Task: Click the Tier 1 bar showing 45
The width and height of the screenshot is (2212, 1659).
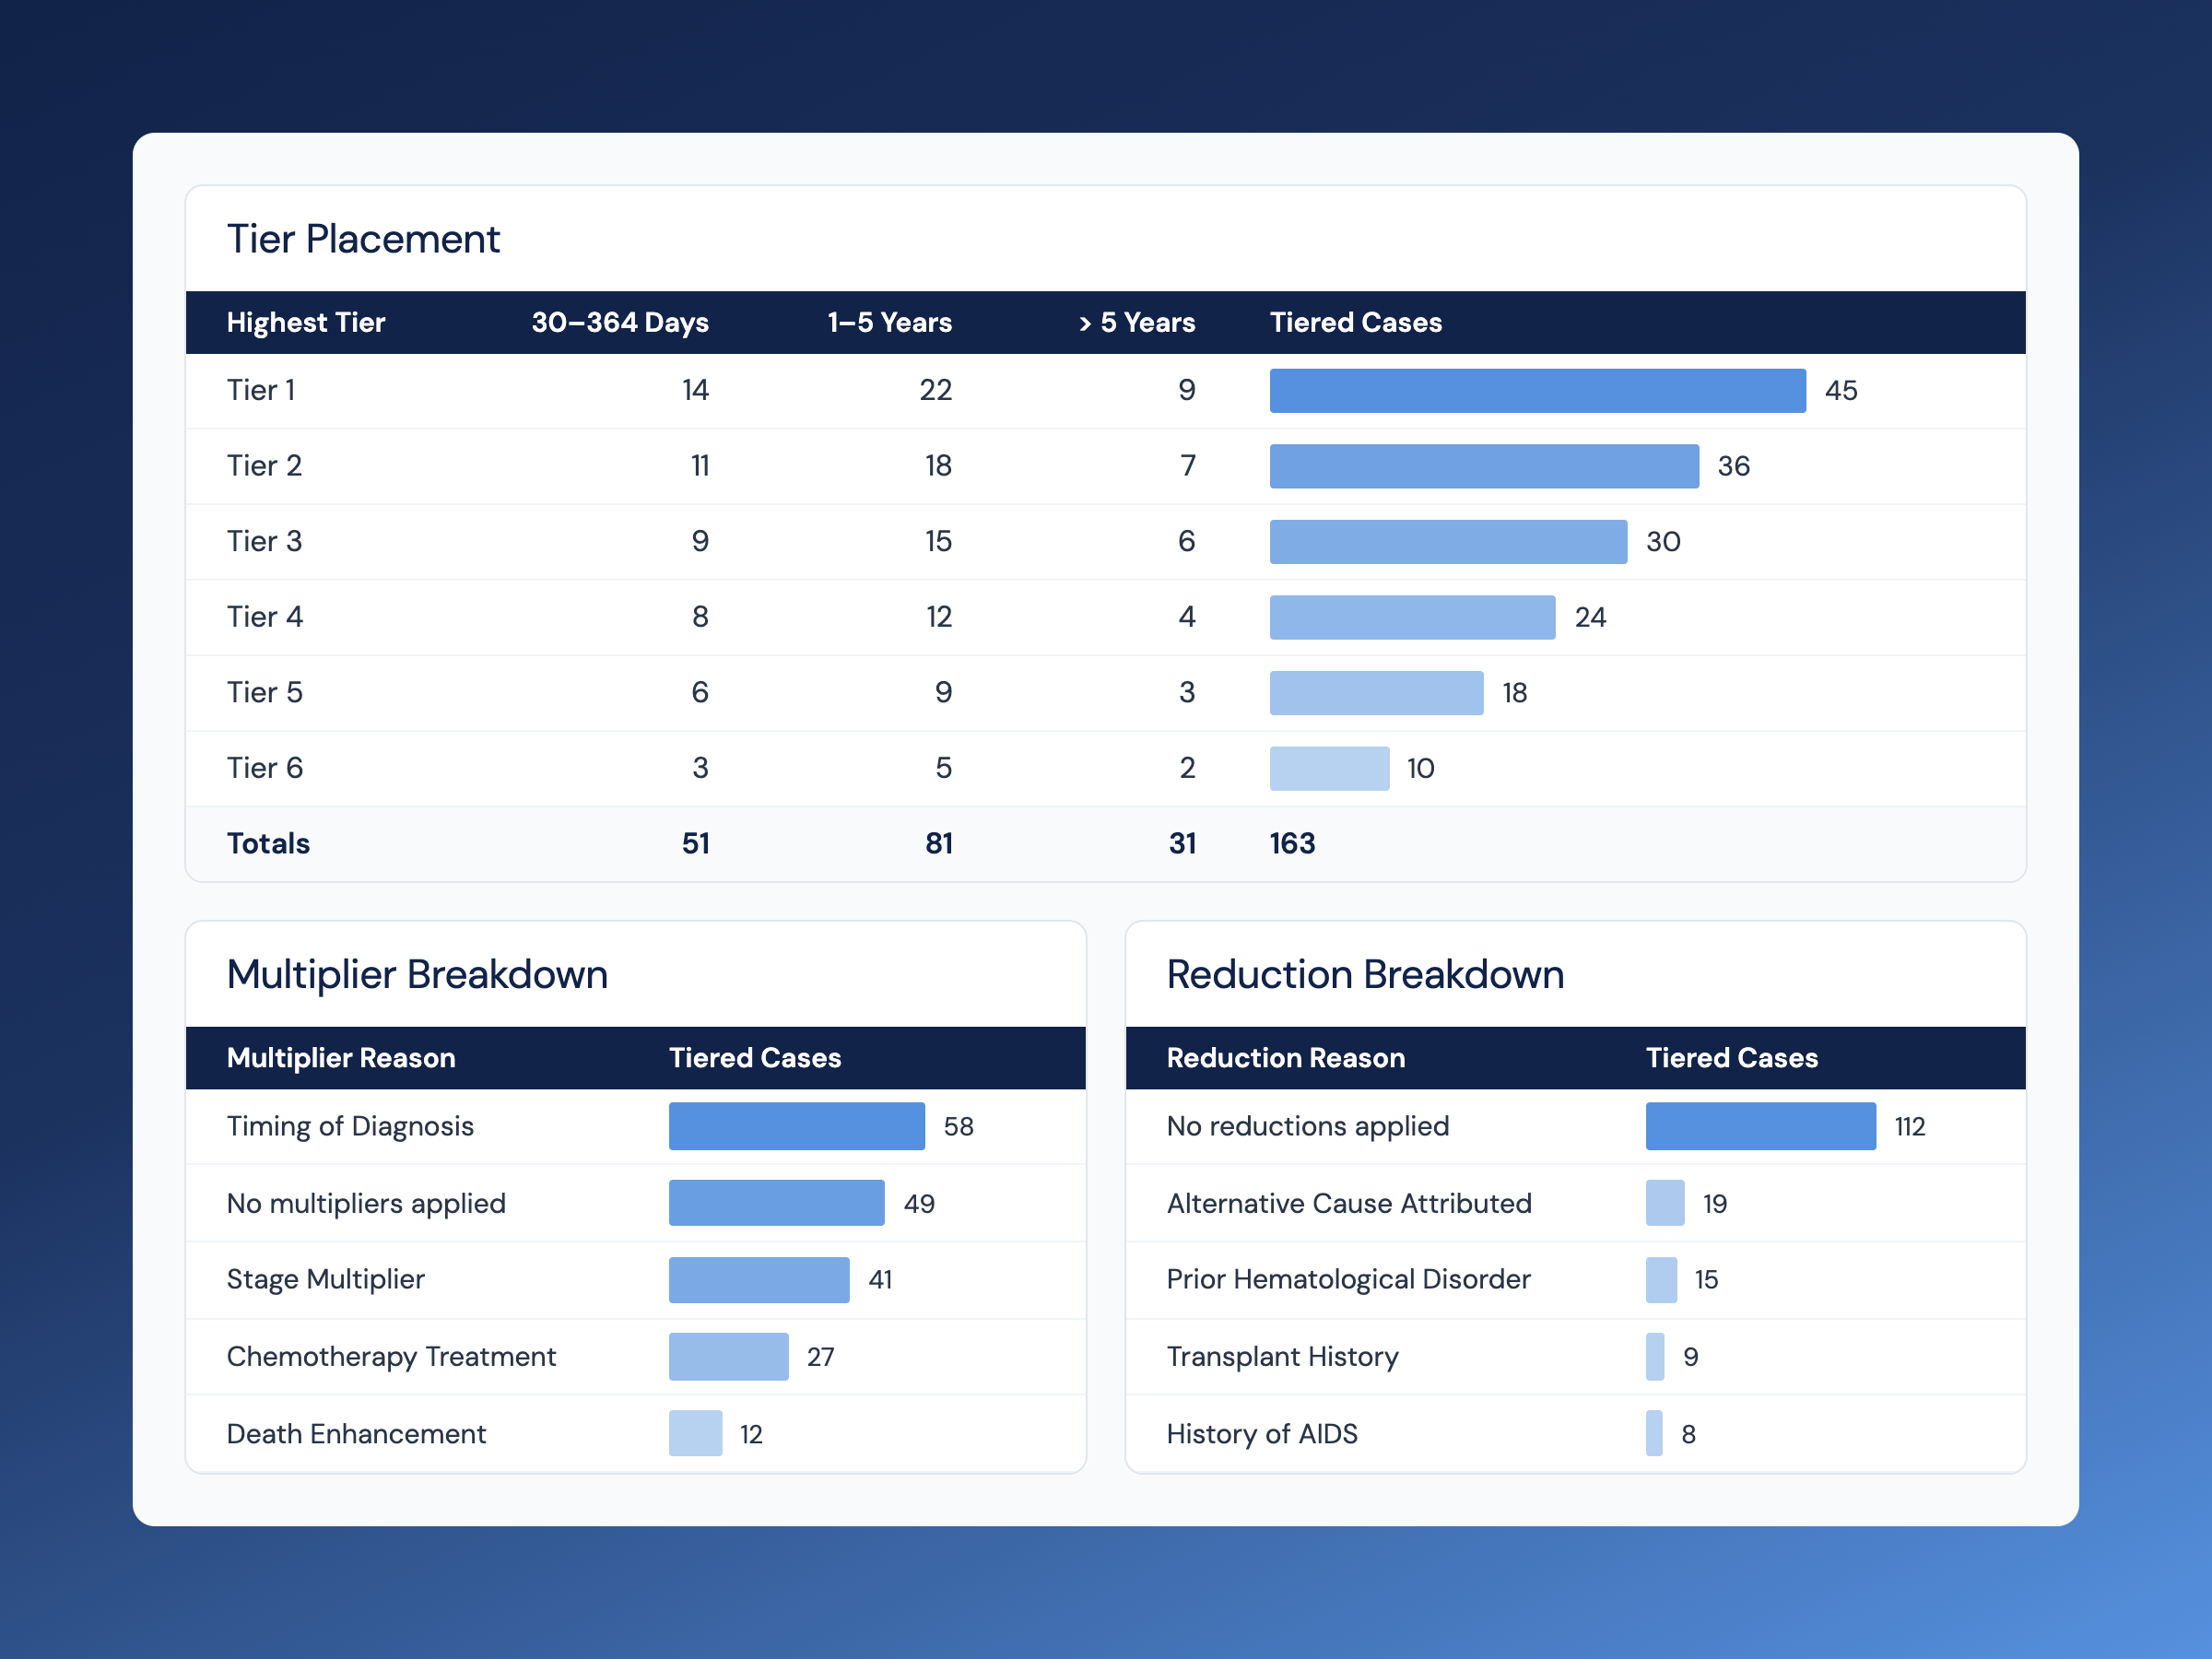Action: click(1537, 390)
